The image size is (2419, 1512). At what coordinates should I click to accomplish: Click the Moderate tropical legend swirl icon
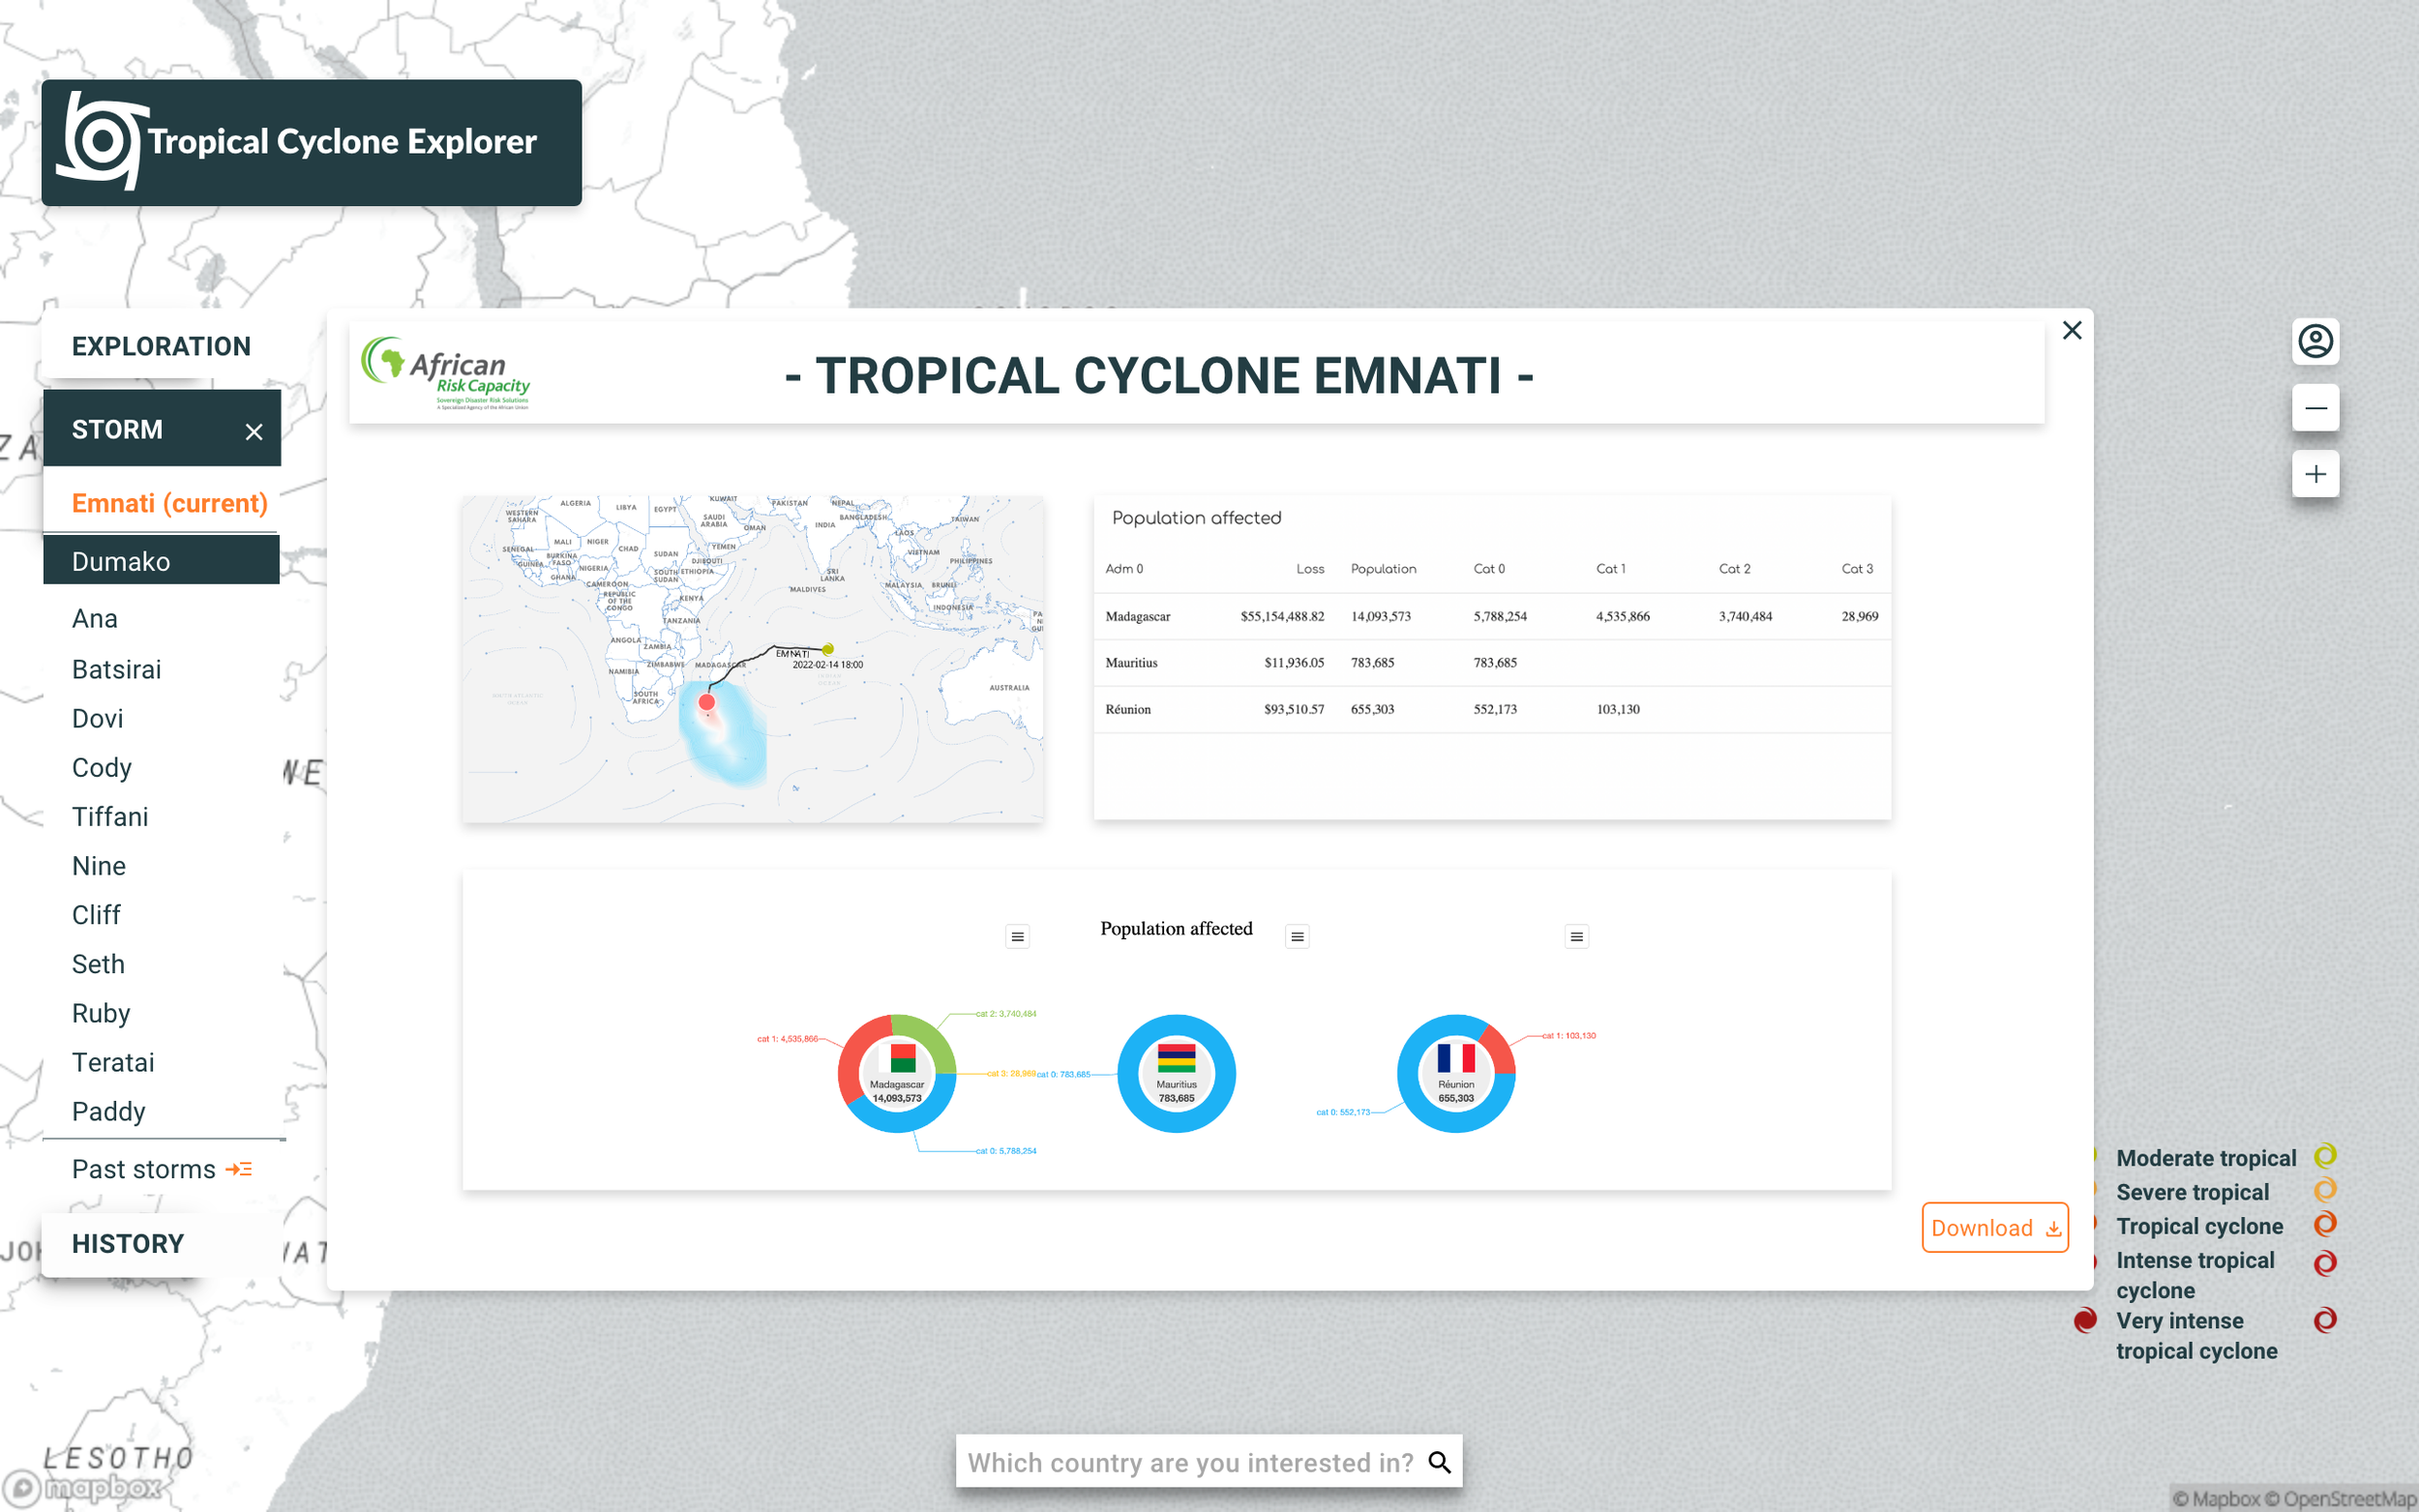[x=2325, y=1156]
